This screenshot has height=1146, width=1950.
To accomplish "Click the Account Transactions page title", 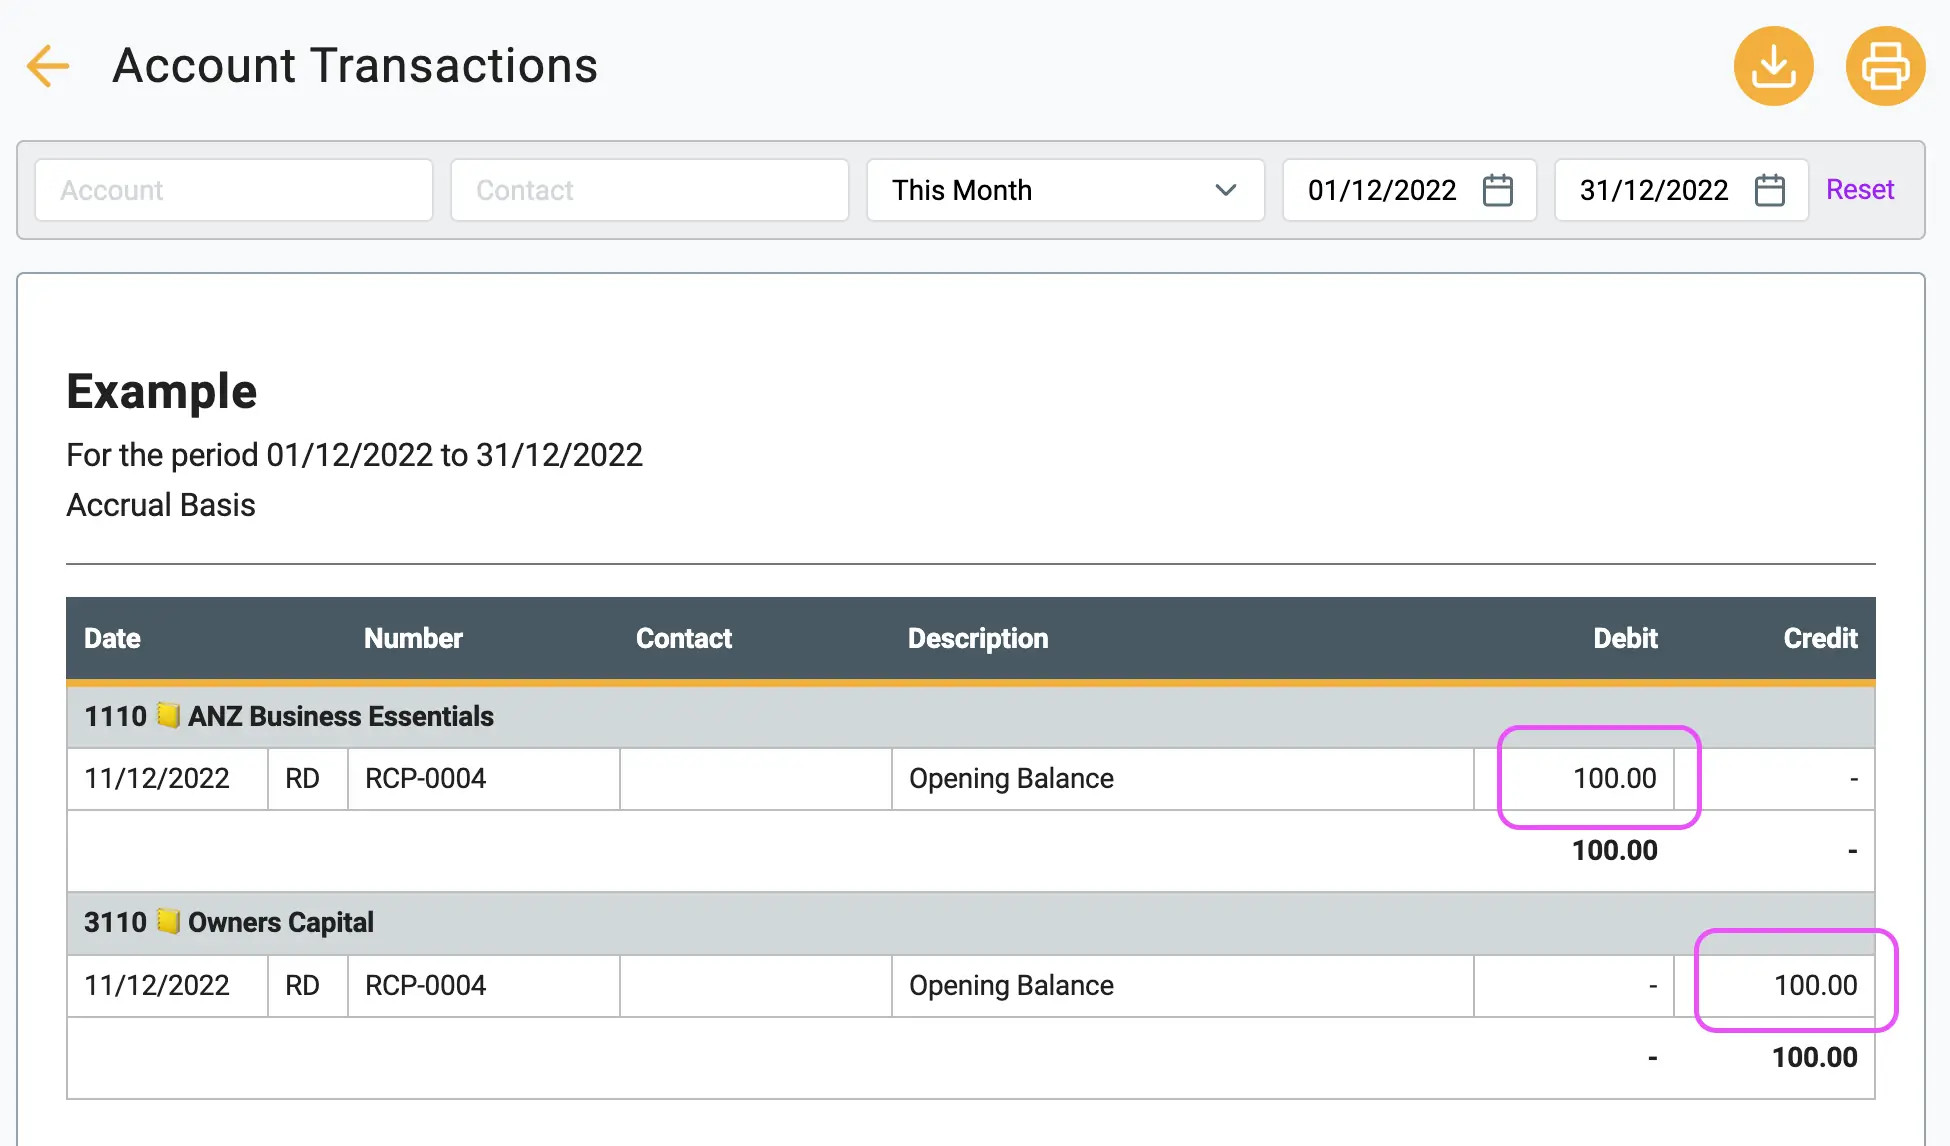I will click(355, 66).
